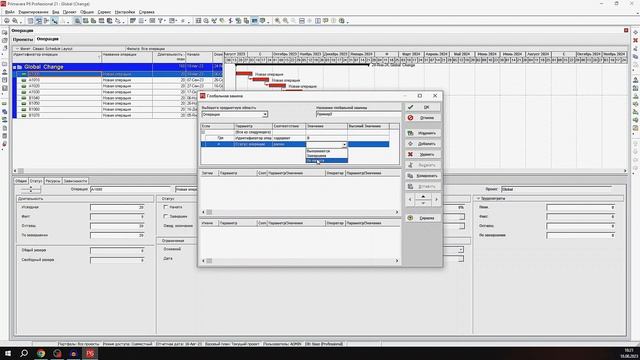The height and width of the screenshot is (360, 640).
Task: Click the Zoom Out magnifier toolbar icon
Action: (286, 21)
